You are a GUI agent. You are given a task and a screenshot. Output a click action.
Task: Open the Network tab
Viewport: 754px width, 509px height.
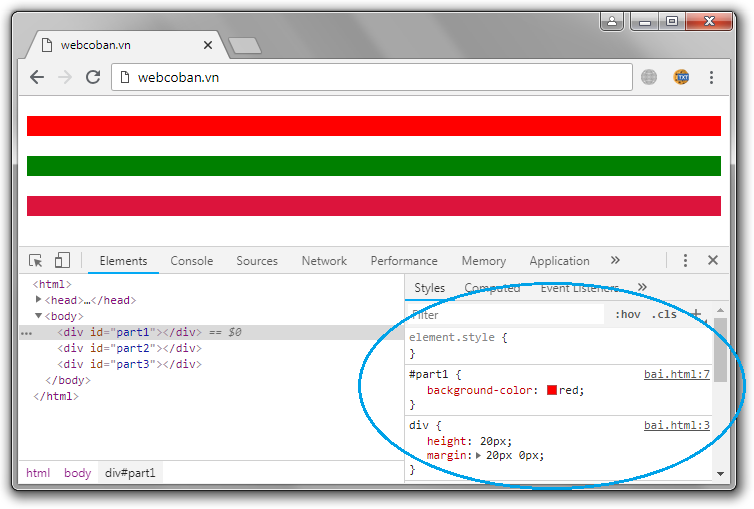click(x=324, y=261)
